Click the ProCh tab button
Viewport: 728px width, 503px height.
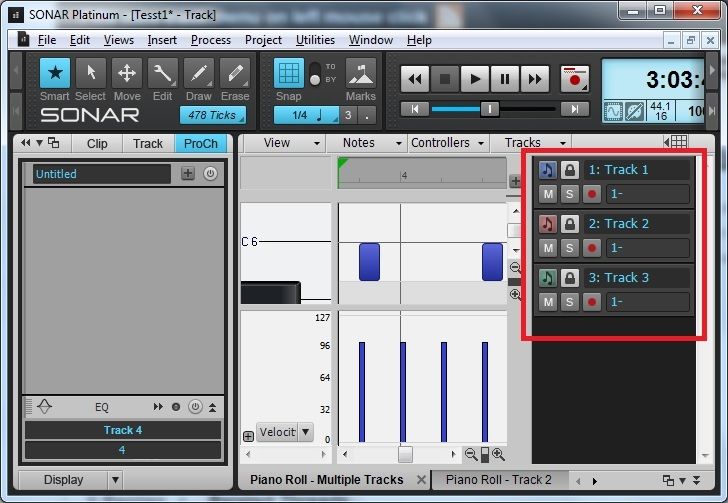pos(200,143)
